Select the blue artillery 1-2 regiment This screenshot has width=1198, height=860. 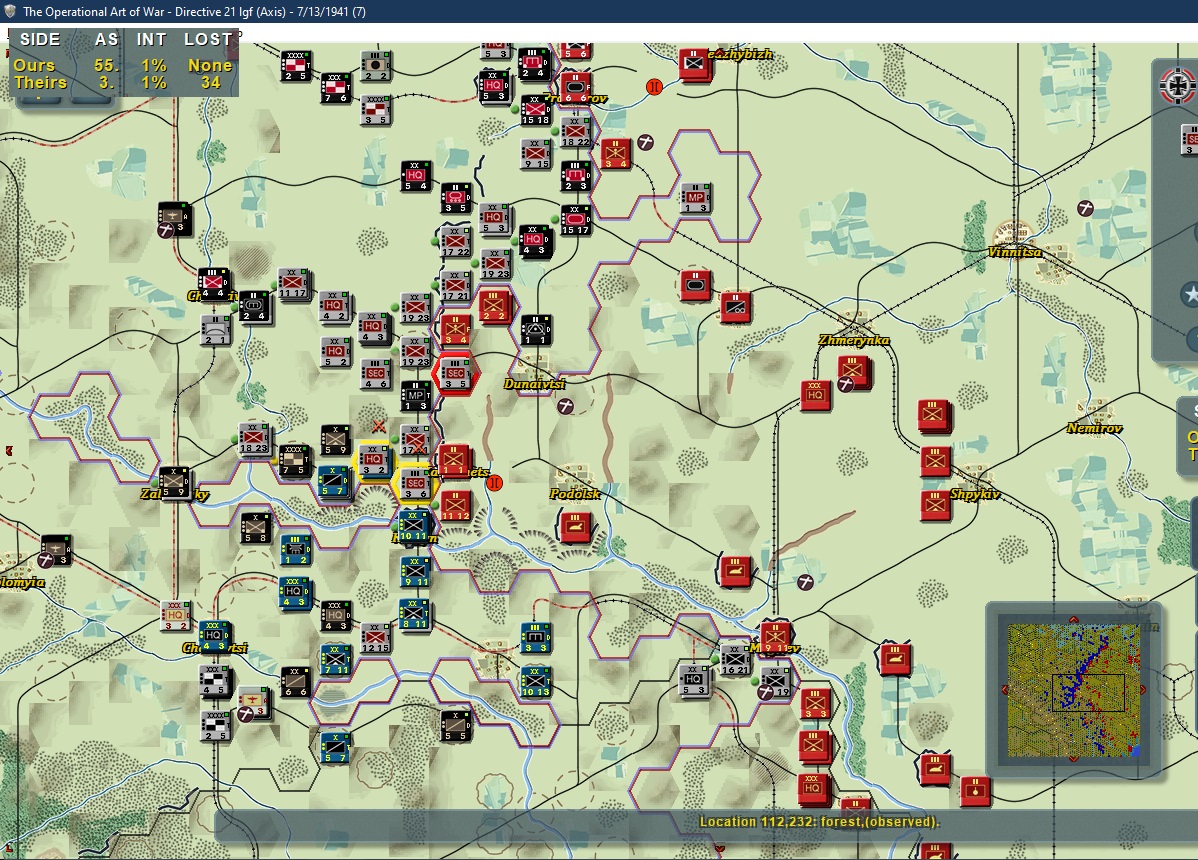[295, 550]
